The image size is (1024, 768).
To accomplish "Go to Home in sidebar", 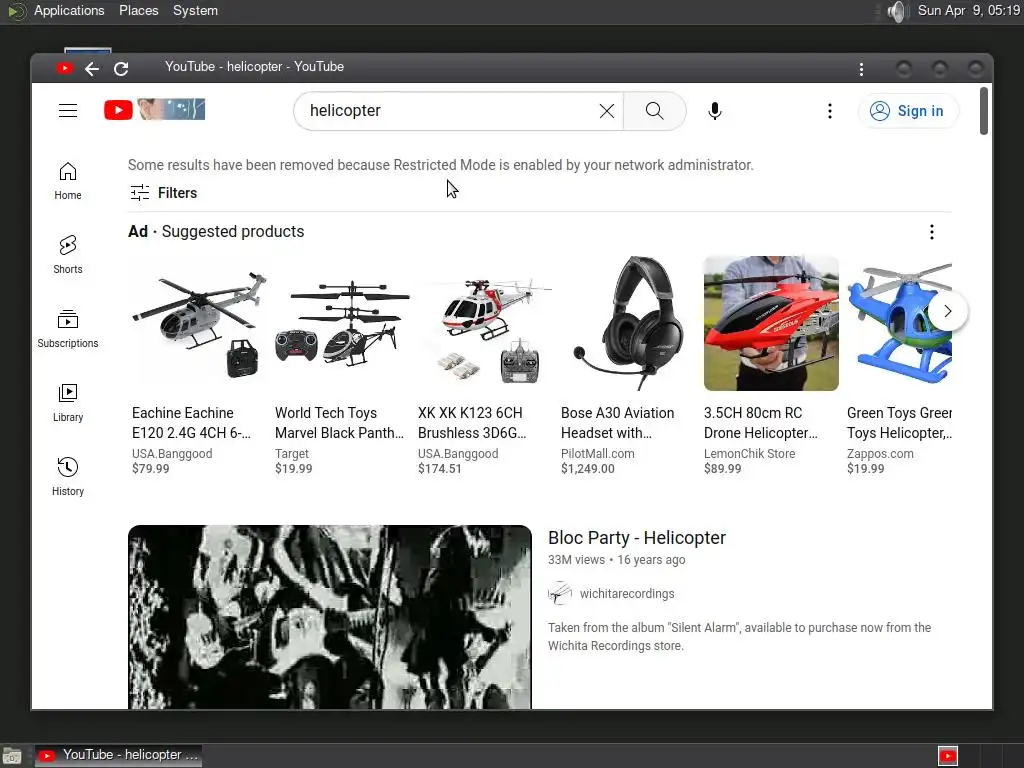I will [68, 181].
